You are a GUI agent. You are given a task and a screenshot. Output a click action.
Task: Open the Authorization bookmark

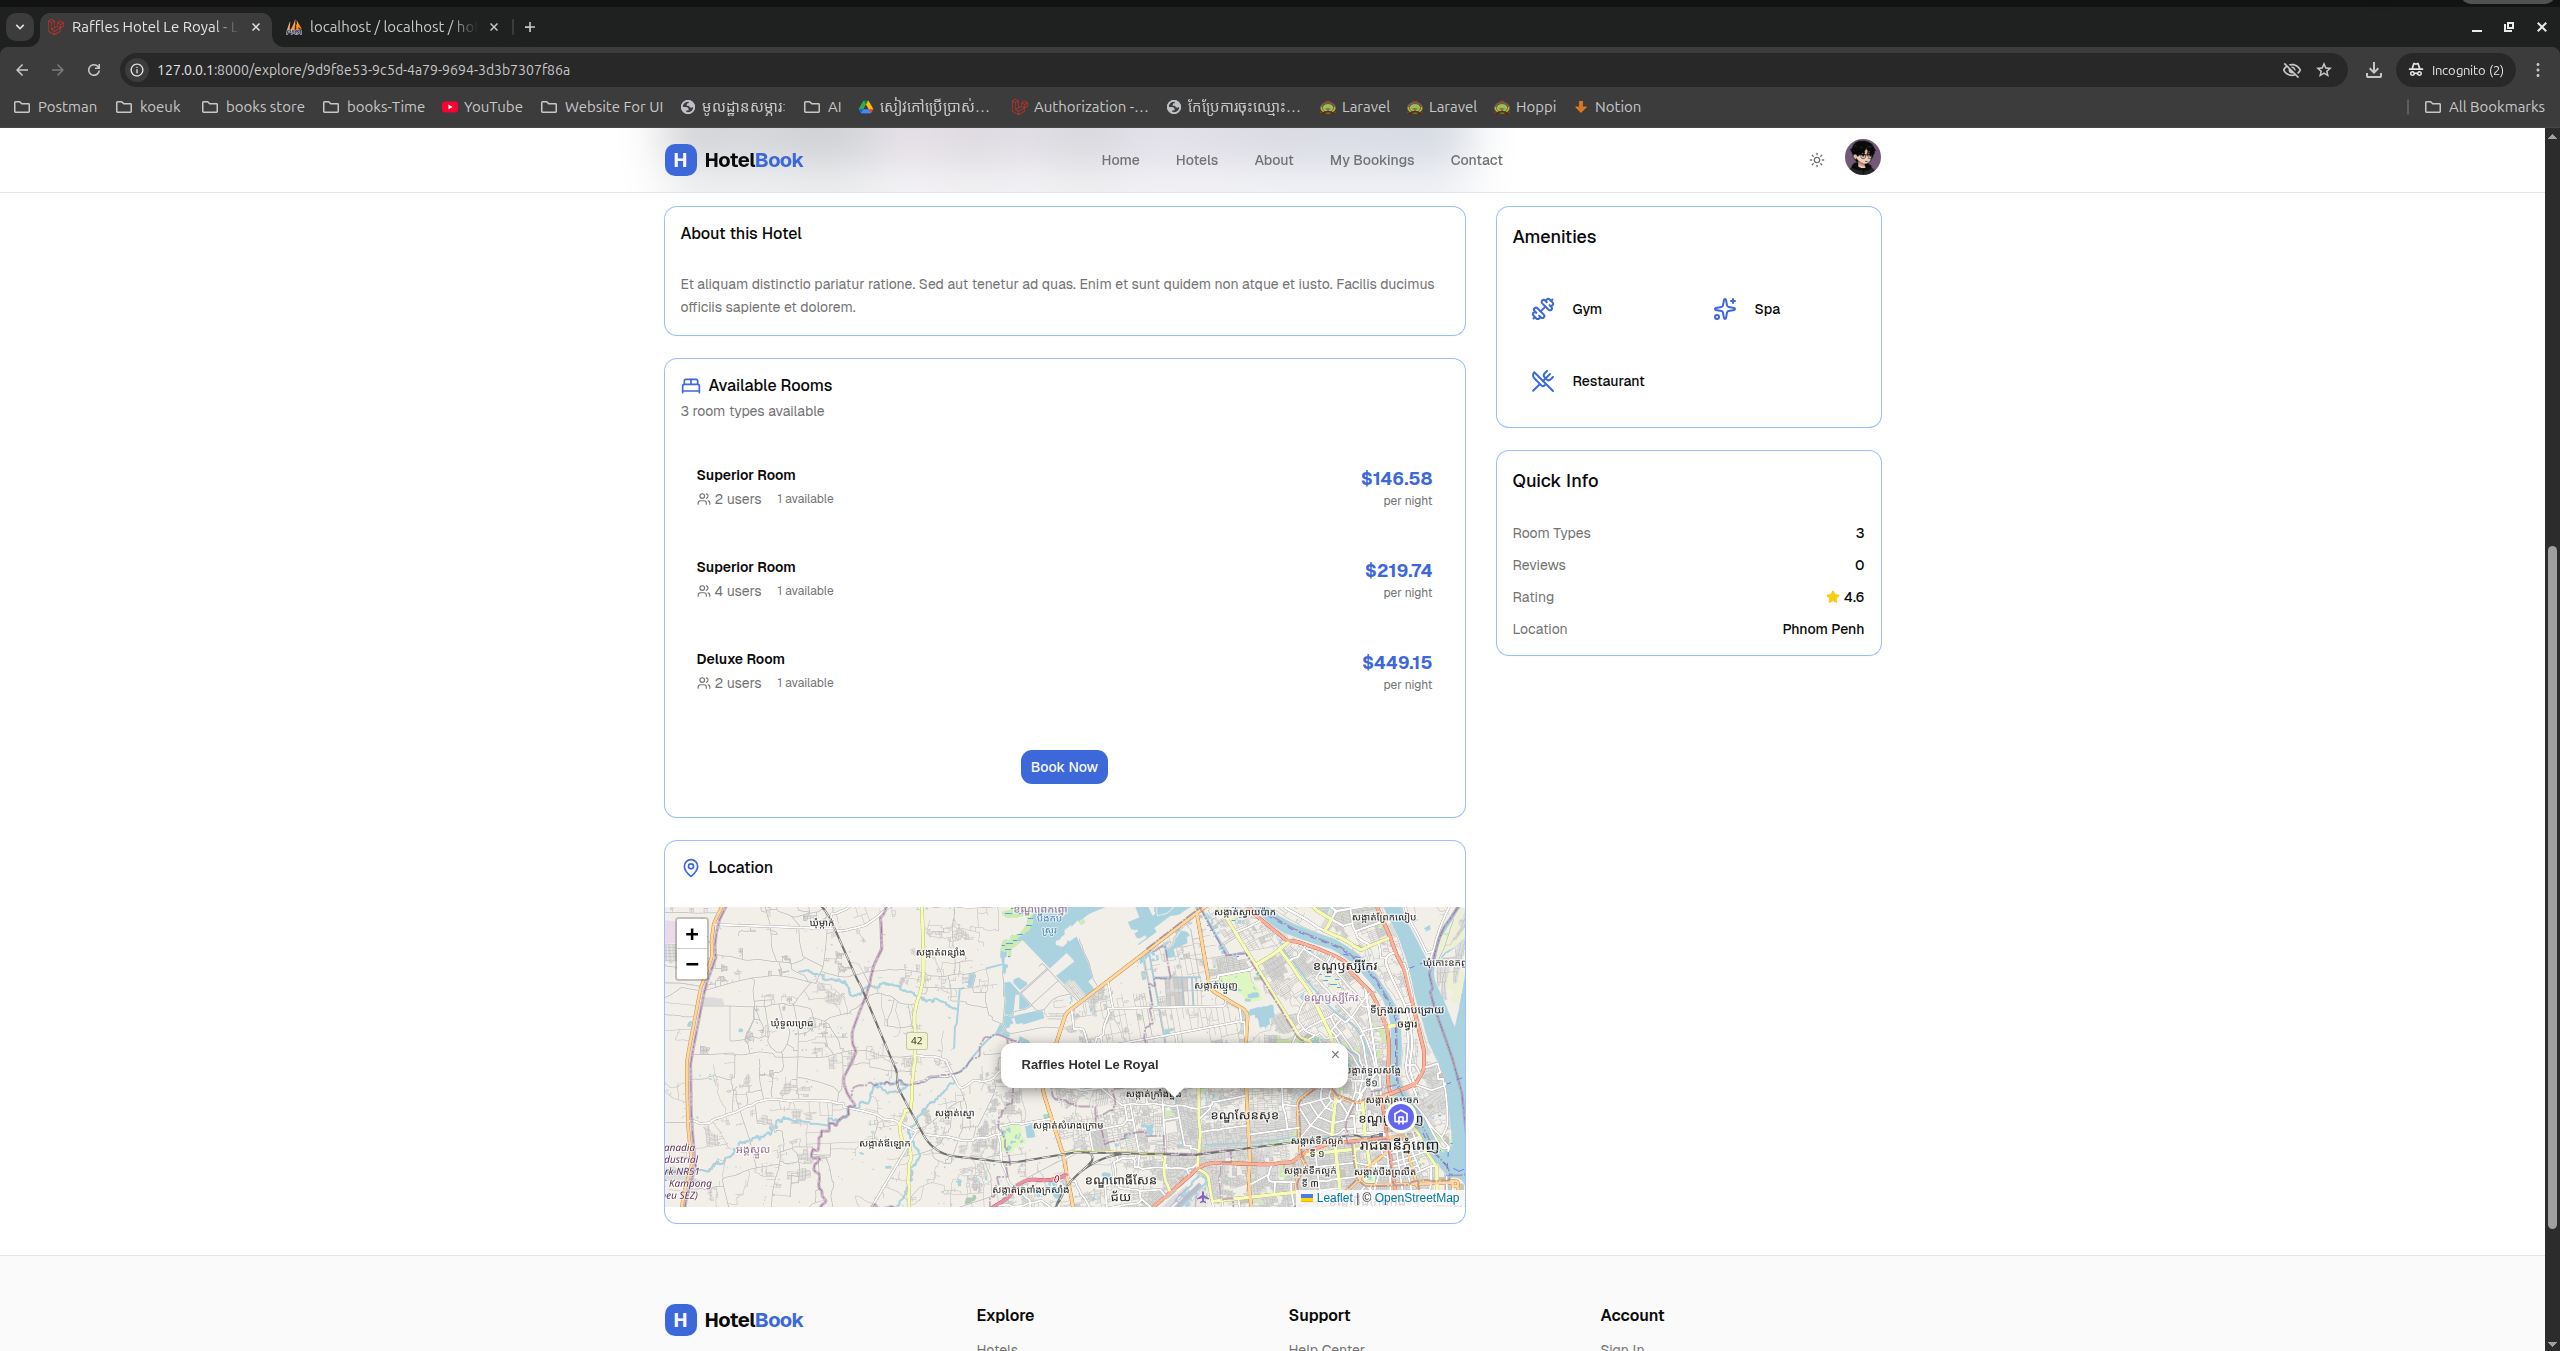(x=1080, y=107)
